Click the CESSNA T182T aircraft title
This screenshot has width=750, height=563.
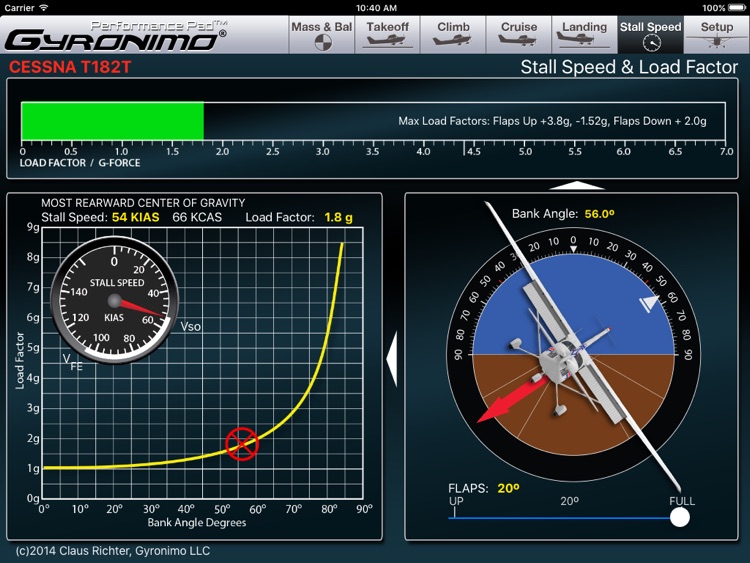[70, 67]
